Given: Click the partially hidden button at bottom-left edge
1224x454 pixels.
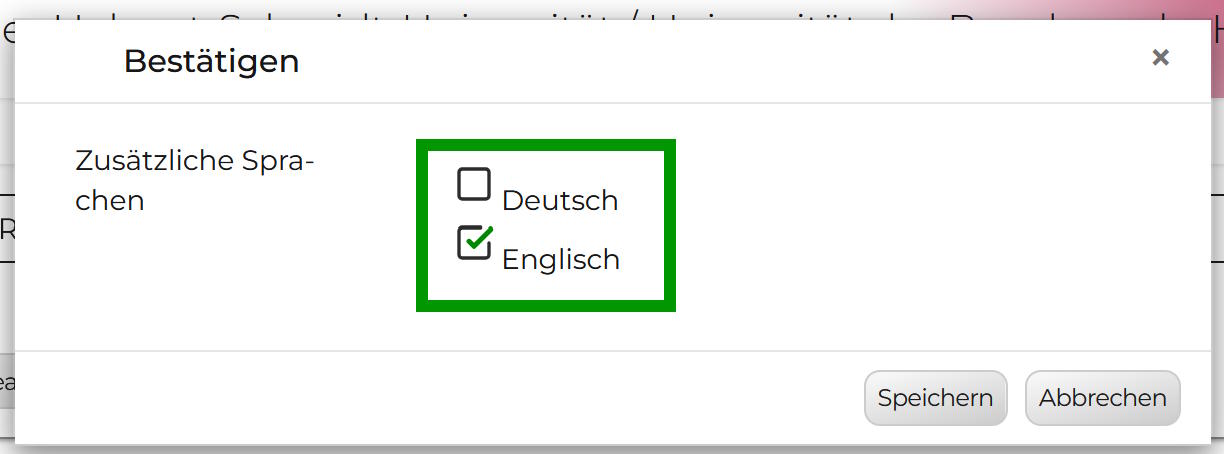Looking at the screenshot, I should [6, 383].
